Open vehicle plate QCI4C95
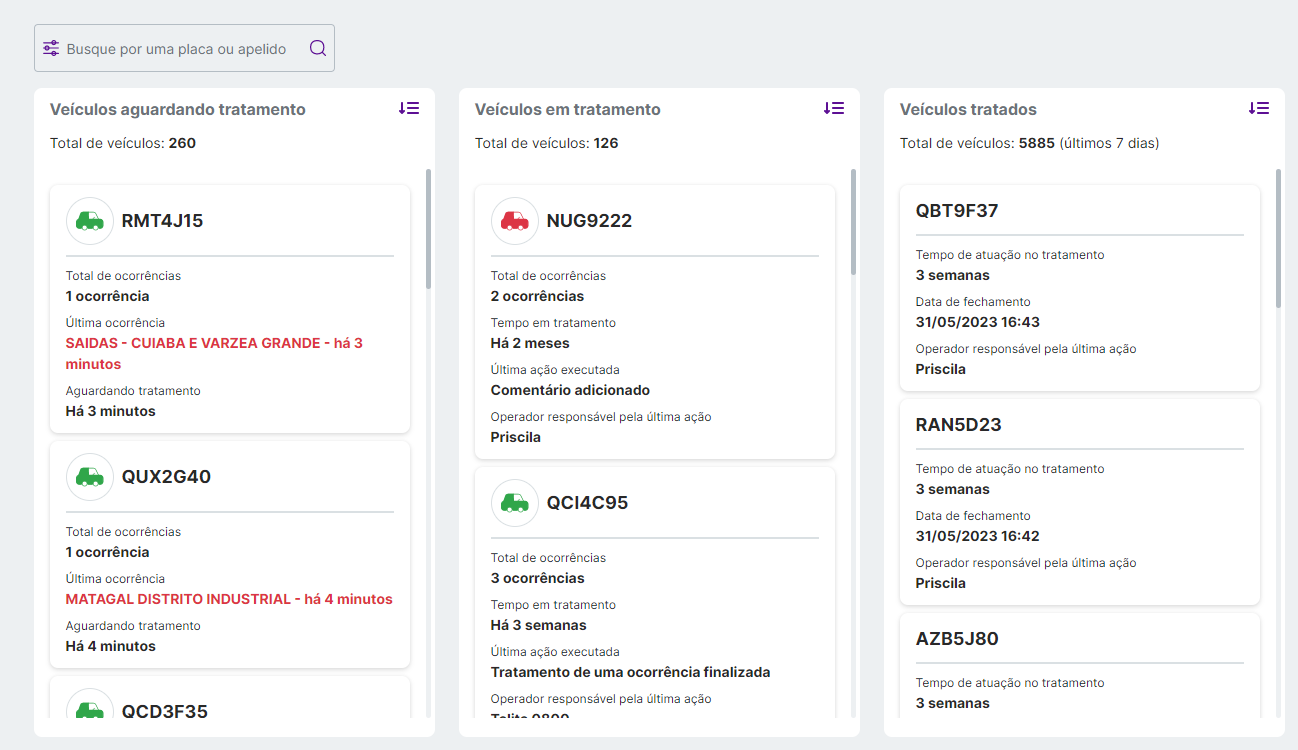This screenshot has height=750, width=1298. click(x=587, y=503)
